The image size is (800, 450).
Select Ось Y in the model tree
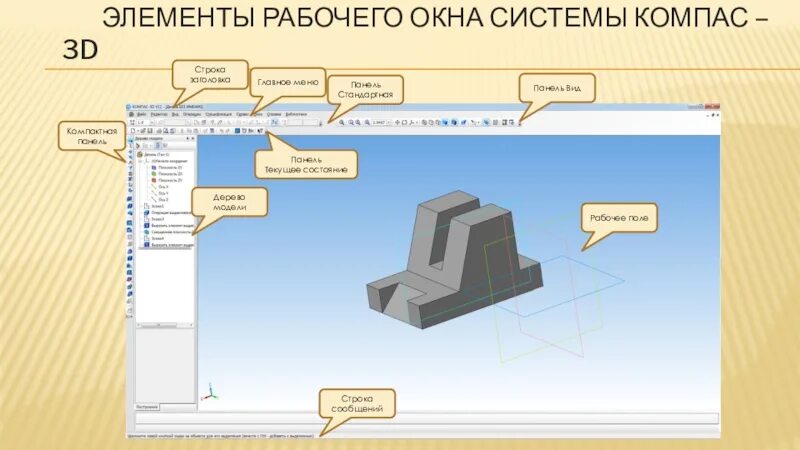coord(160,193)
